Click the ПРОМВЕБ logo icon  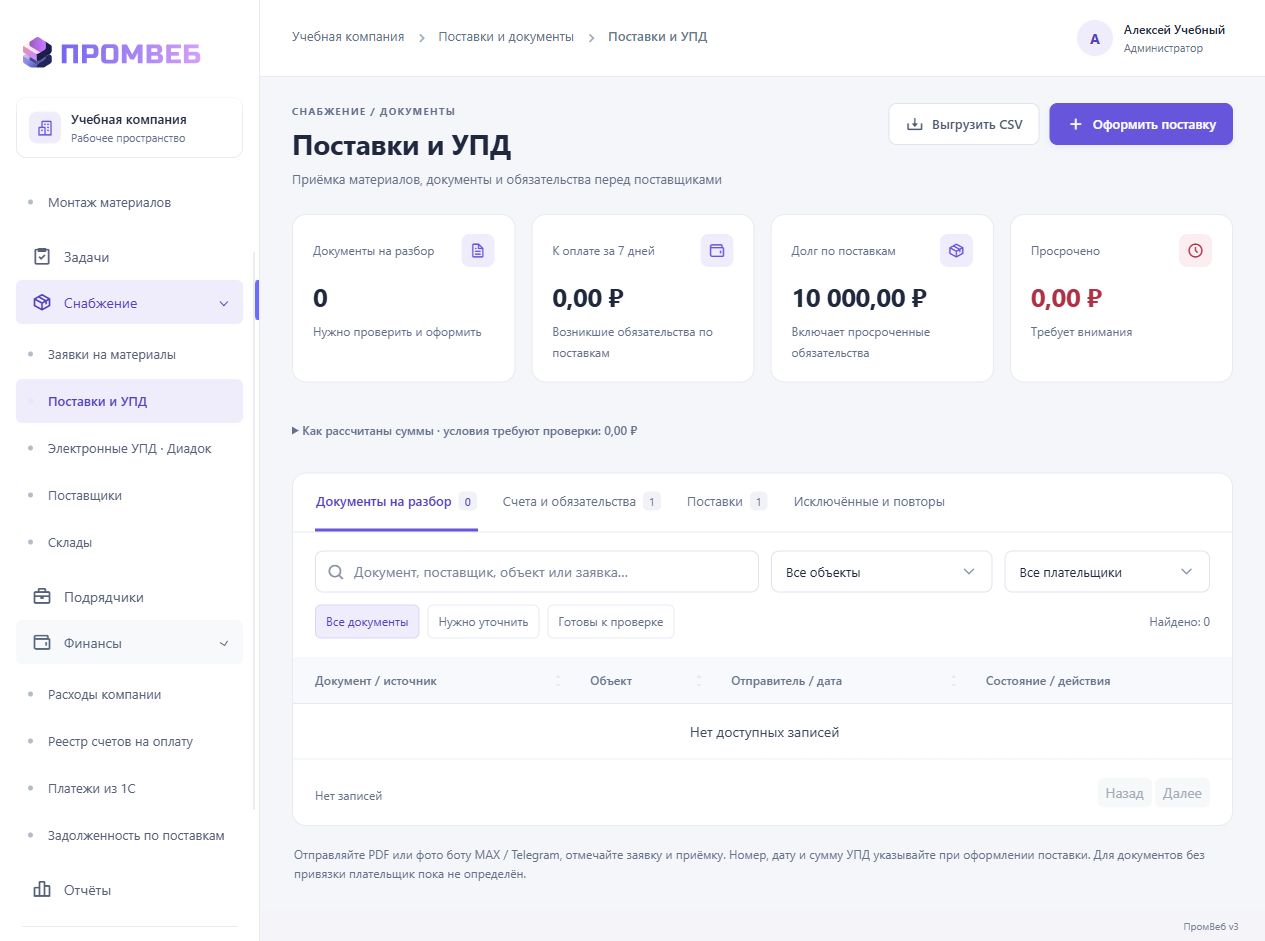37,52
